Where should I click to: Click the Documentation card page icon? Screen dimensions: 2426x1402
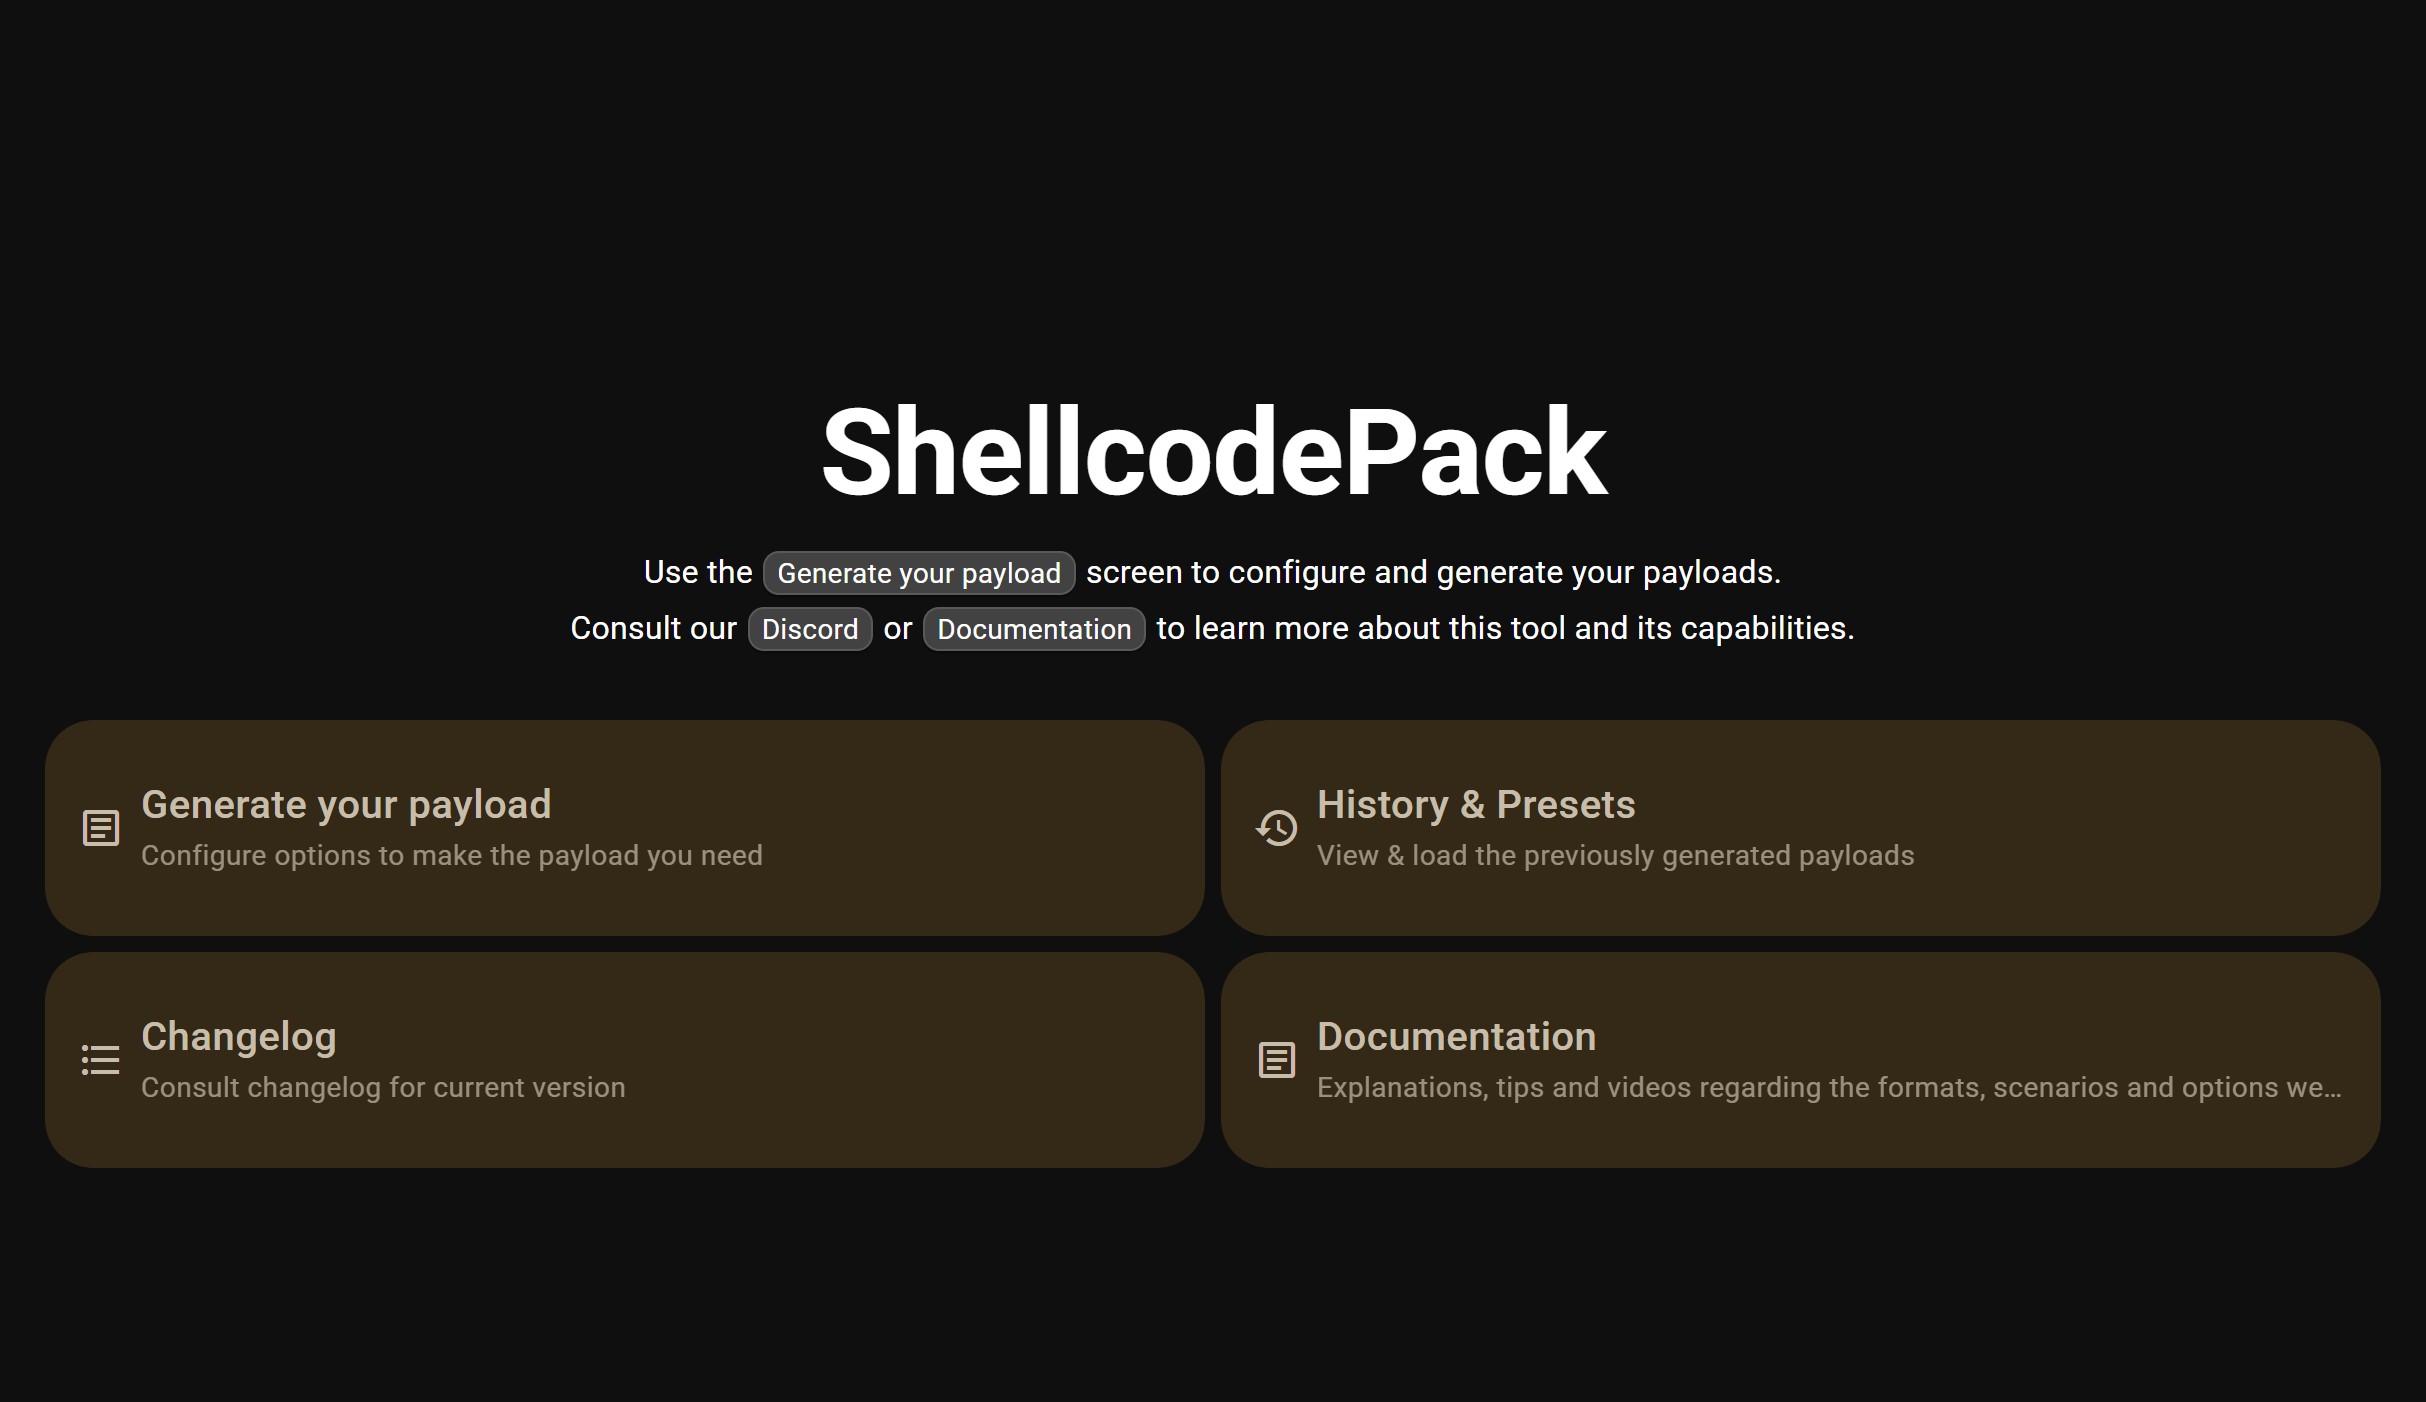(x=1276, y=1060)
